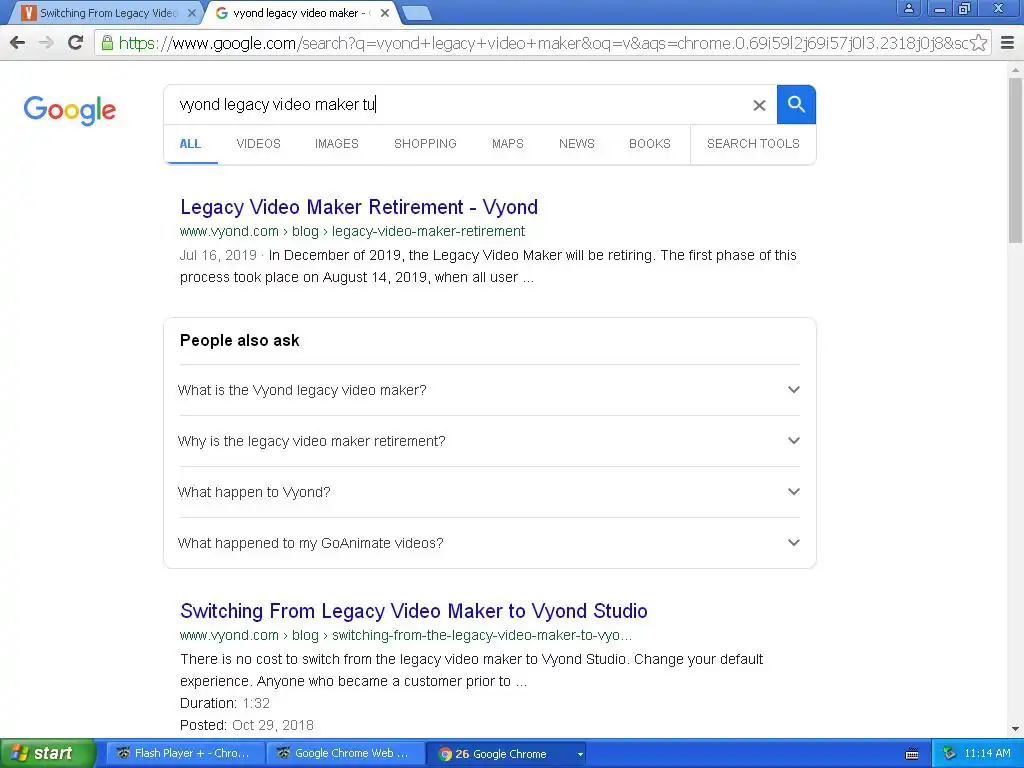This screenshot has width=1024, height=768.
Task: Click the 'Duration: 1:32' text
Action: point(225,703)
